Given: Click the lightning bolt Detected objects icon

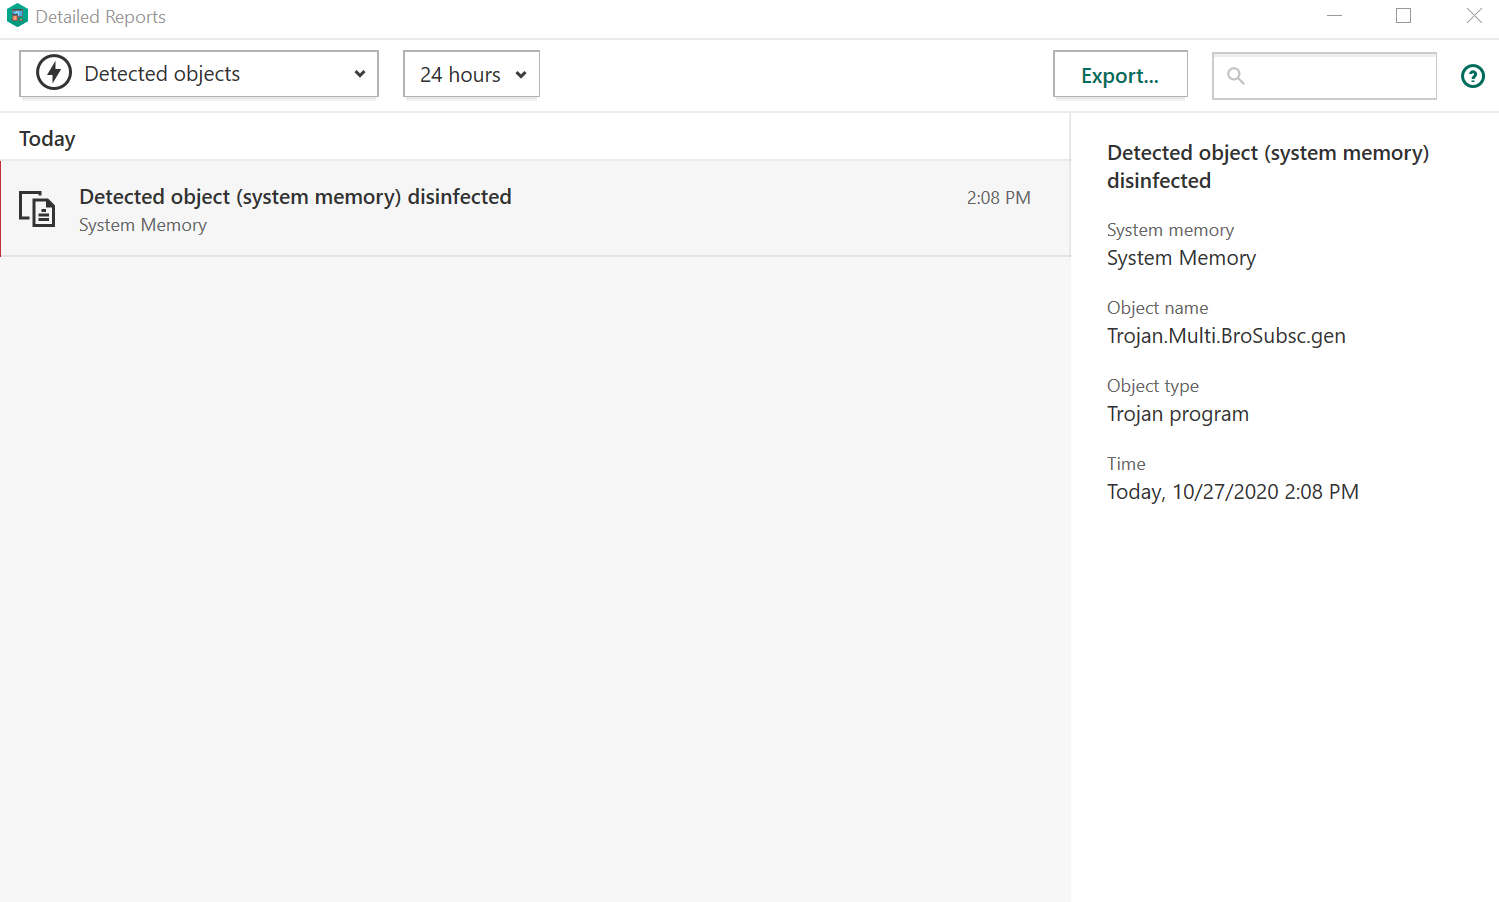Looking at the screenshot, I should coord(54,73).
